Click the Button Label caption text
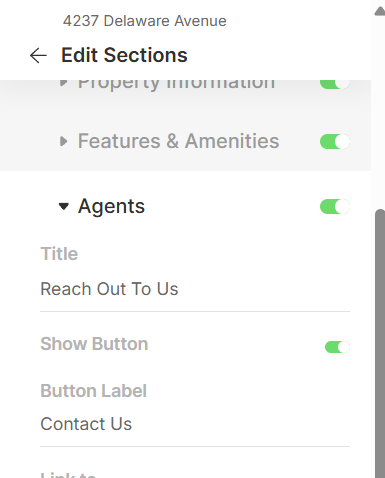385x478 pixels. coord(93,391)
